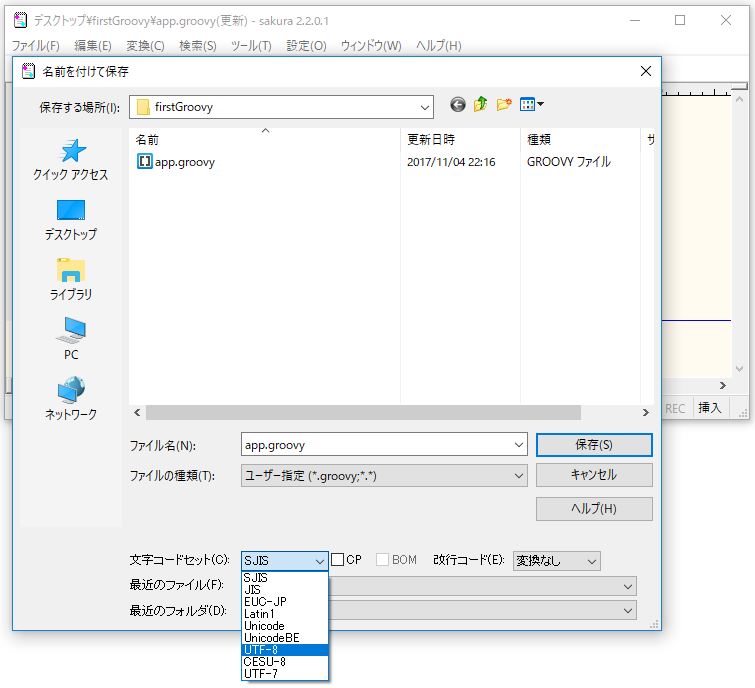Toggle the CP checkbox
The height and width of the screenshot is (688, 755).
(338, 559)
